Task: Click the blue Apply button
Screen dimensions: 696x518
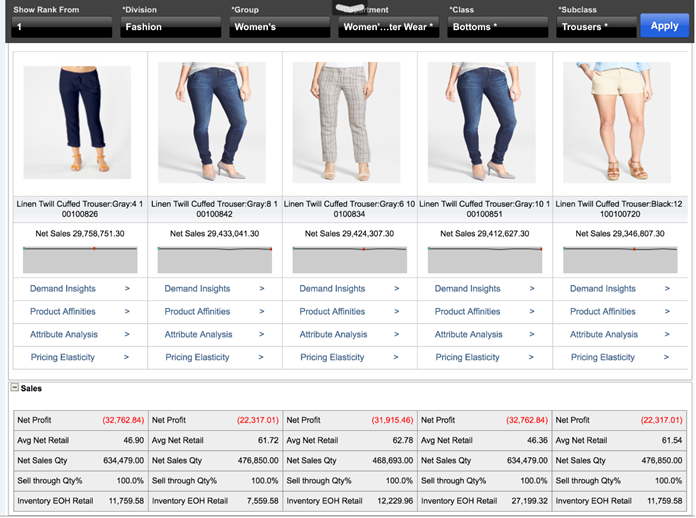Action: [x=664, y=26]
